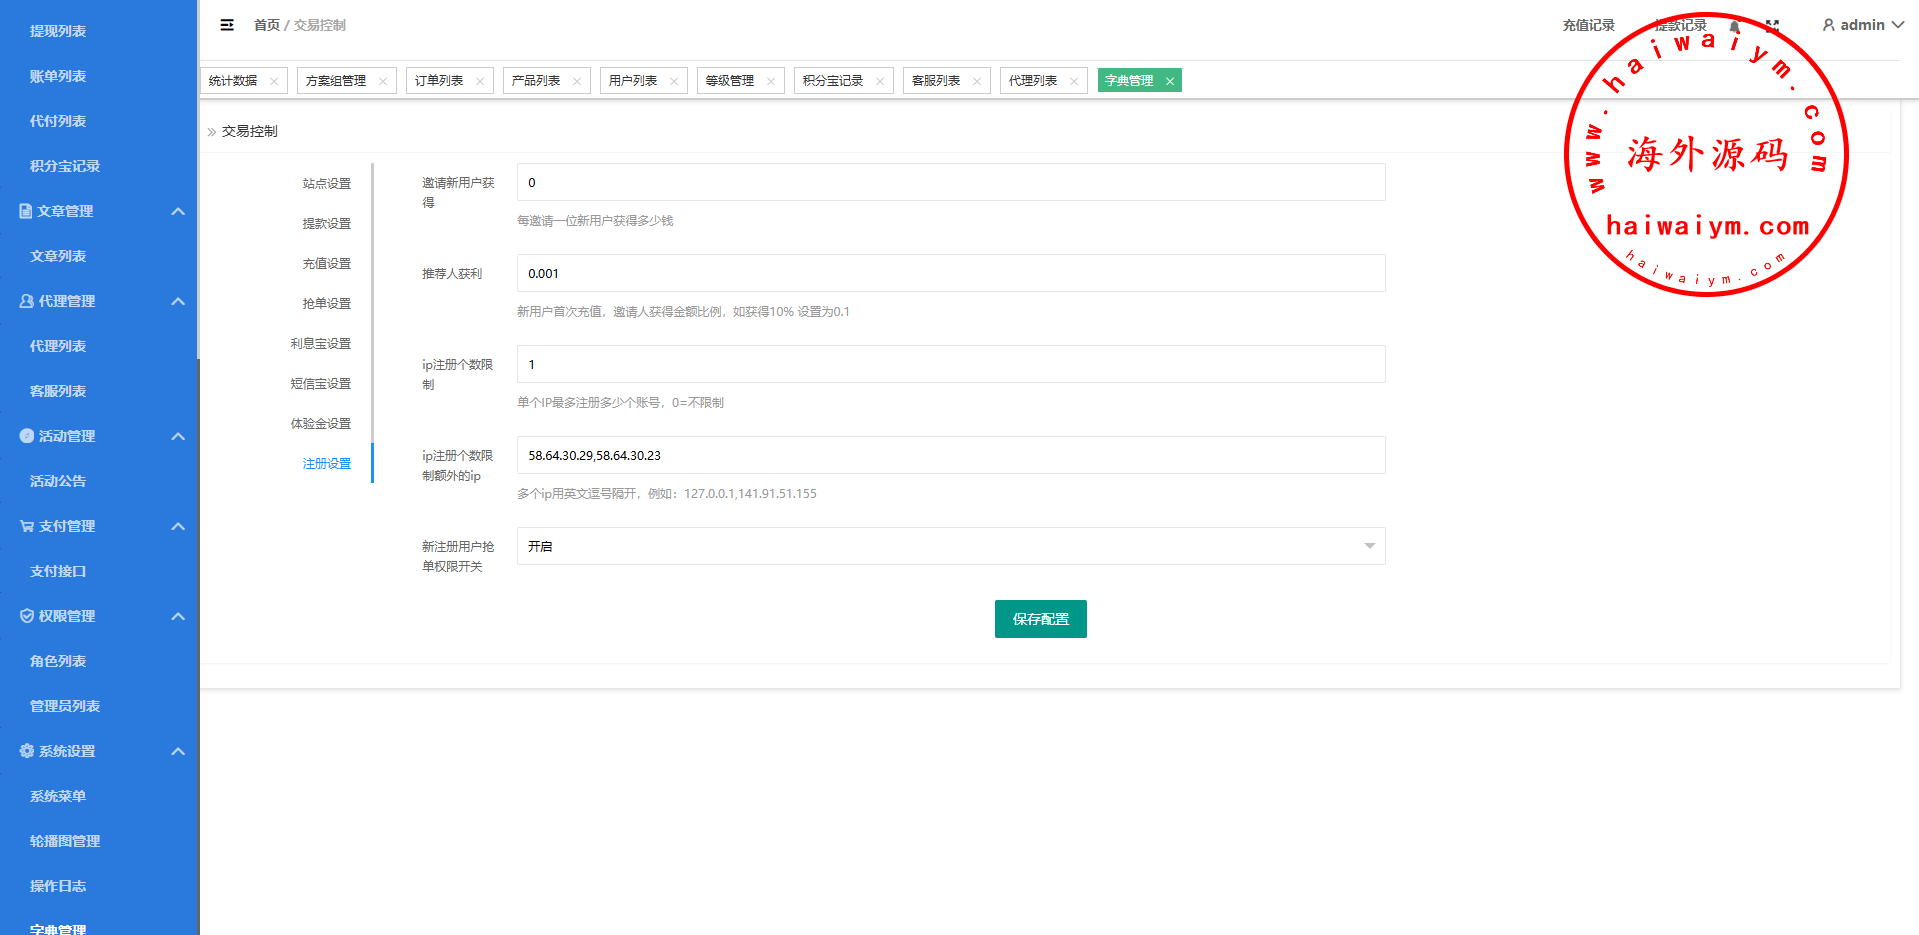Click the 系统设置 gear icon
Viewport: 1919px width, 935px height.
pyautogui.click(x=27, y=751)
